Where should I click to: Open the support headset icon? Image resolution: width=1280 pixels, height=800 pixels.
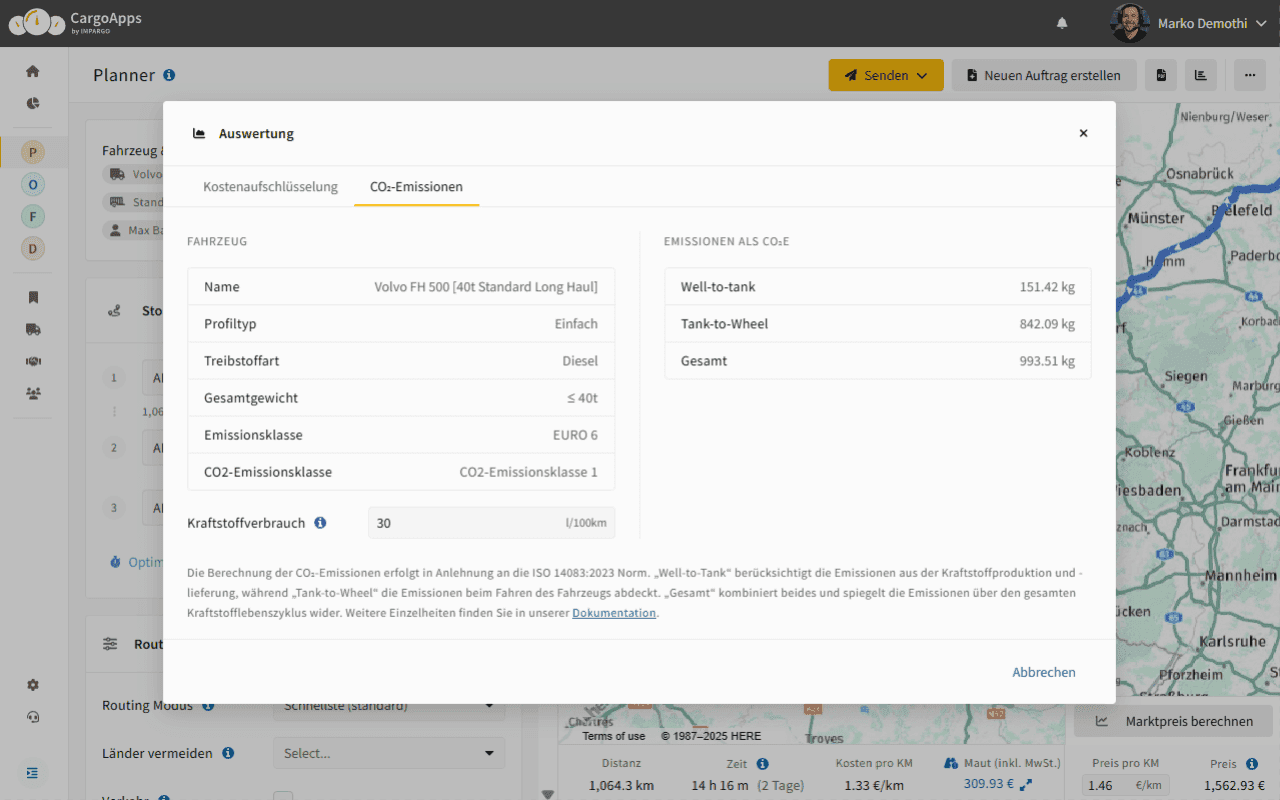point(33,717)
